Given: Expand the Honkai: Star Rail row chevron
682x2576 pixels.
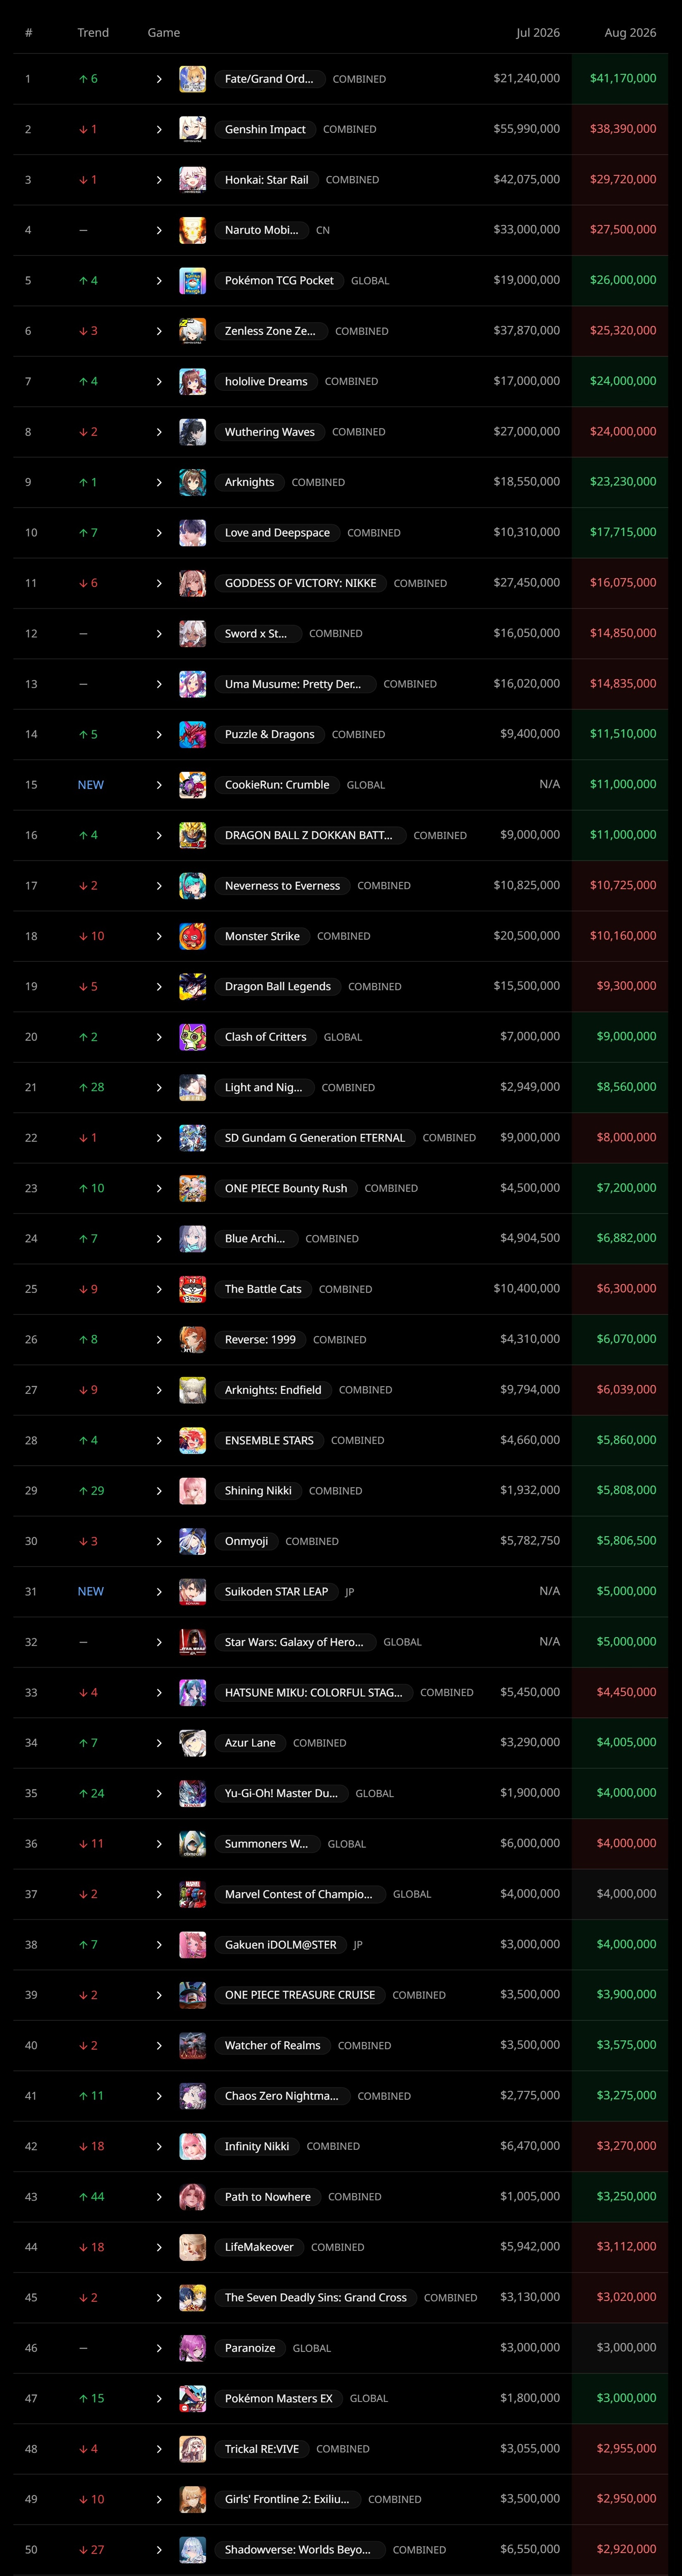Looking at the screenshot, I should 159,180.
